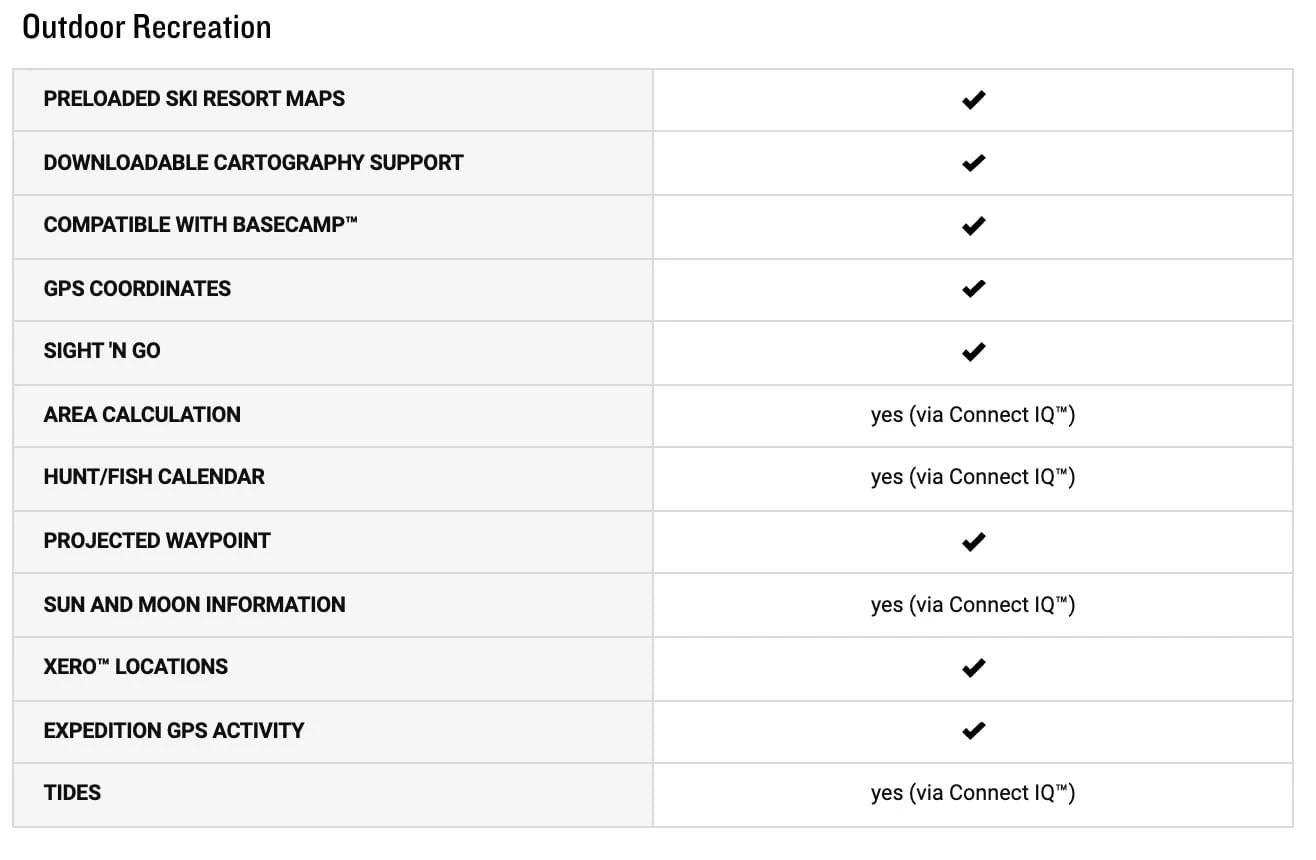
Task: Click the Hunt/Fish Calendar Connect IQ value
Action: (973, 477)
